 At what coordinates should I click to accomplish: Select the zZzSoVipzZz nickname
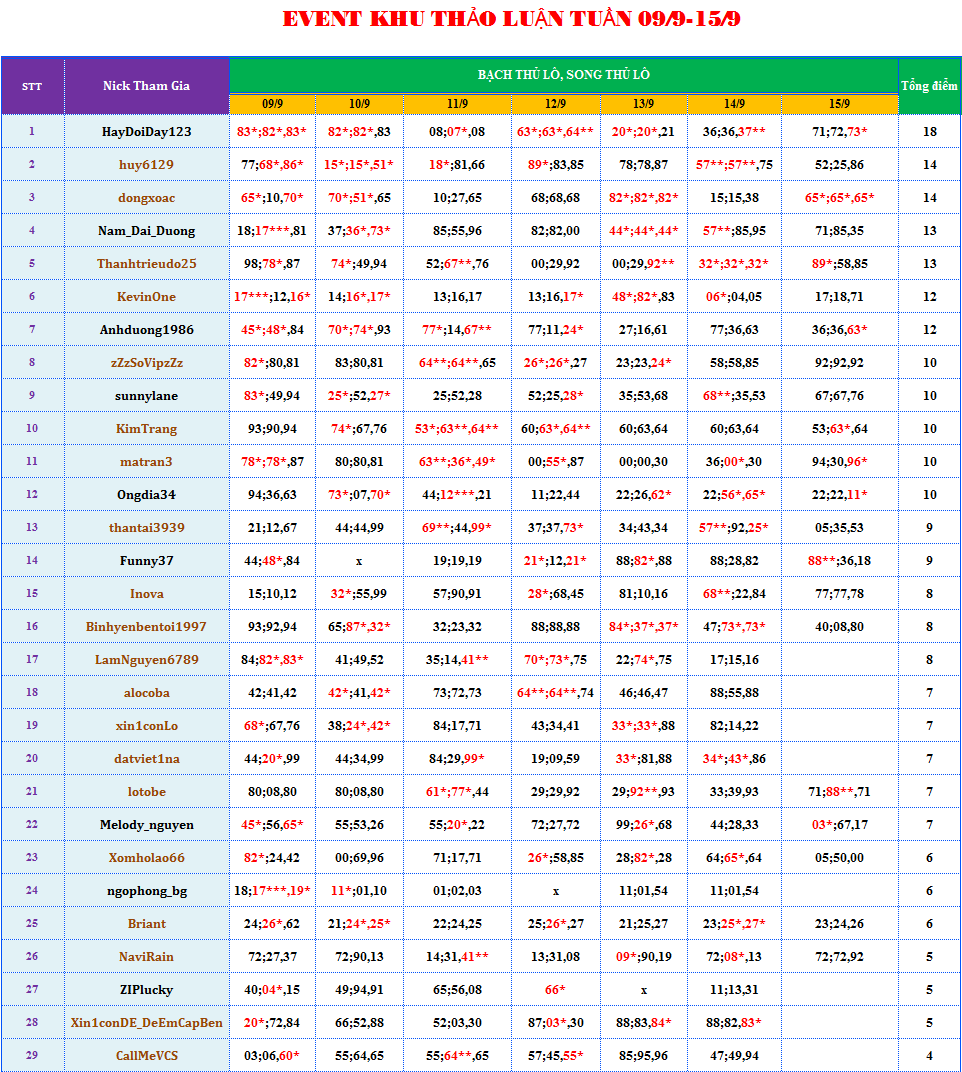pyautogui.click(x=146, y=363)
